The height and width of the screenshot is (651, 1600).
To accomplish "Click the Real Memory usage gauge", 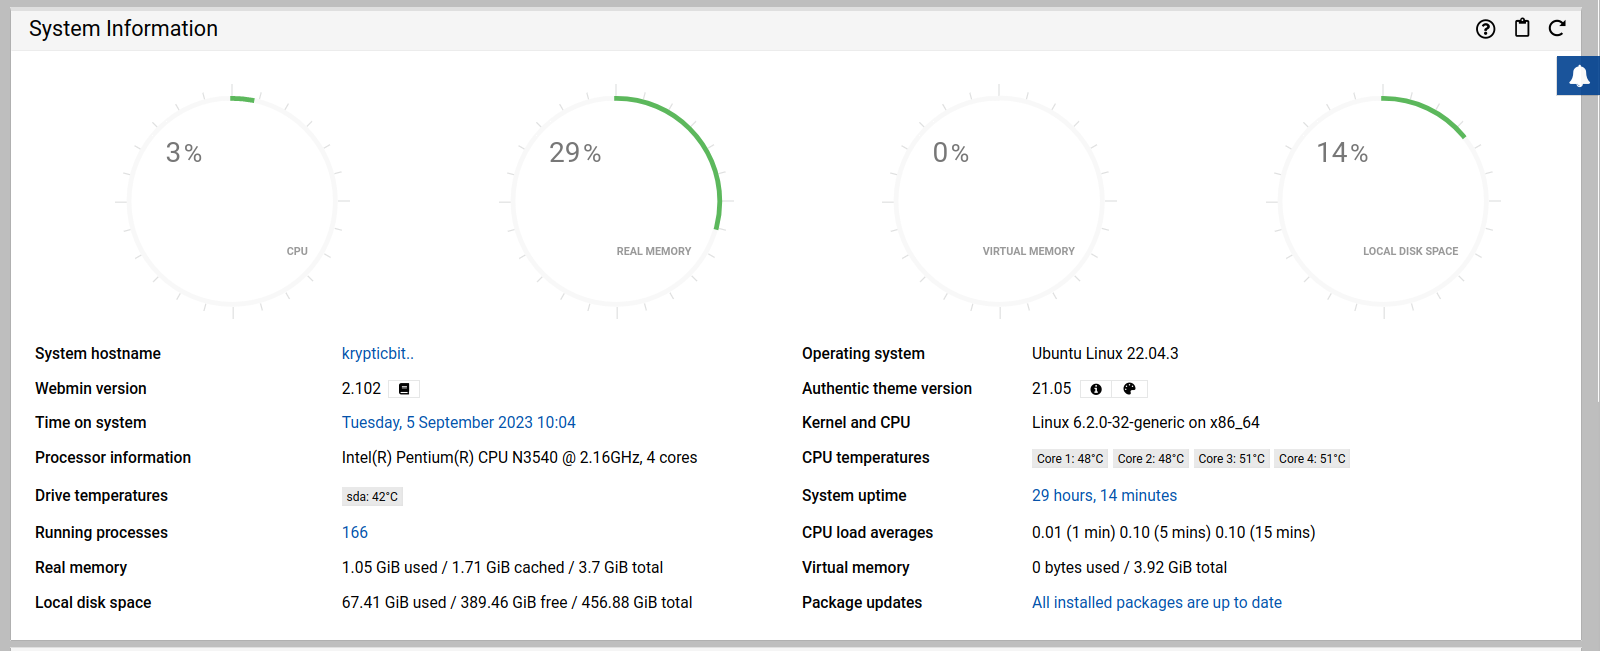I will tap(616, 202).
